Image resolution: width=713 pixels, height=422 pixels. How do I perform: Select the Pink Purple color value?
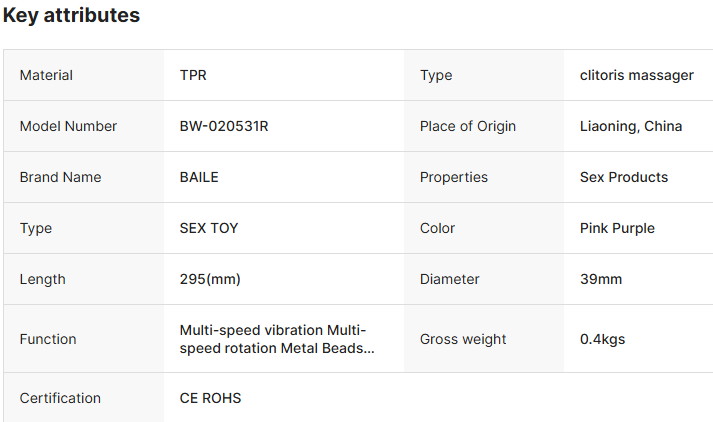617,228
